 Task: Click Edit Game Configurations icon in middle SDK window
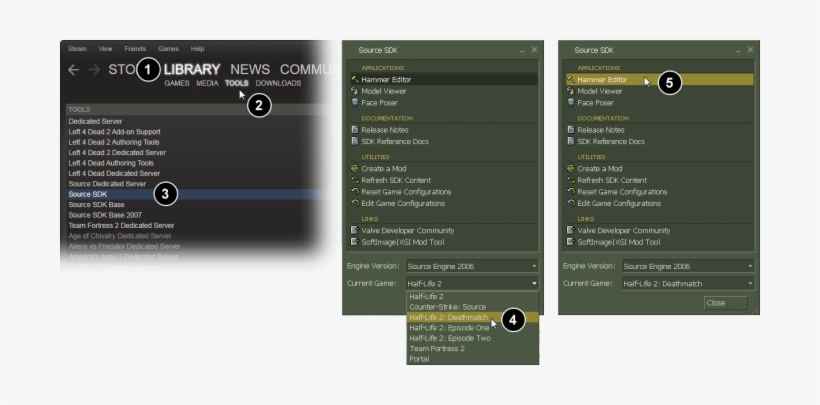click(x=355, y=203)
